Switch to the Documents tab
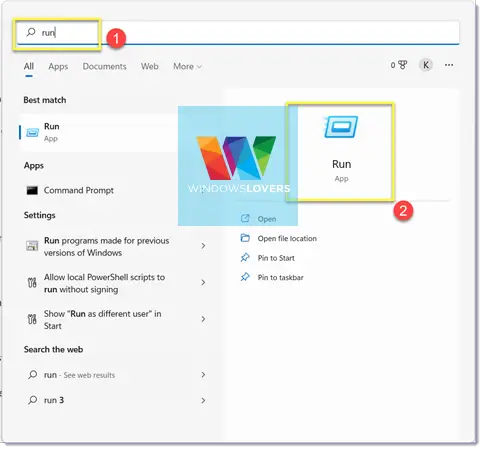This screenshot has height=450, width=483. pyautogui.click(x=104, y=66)
